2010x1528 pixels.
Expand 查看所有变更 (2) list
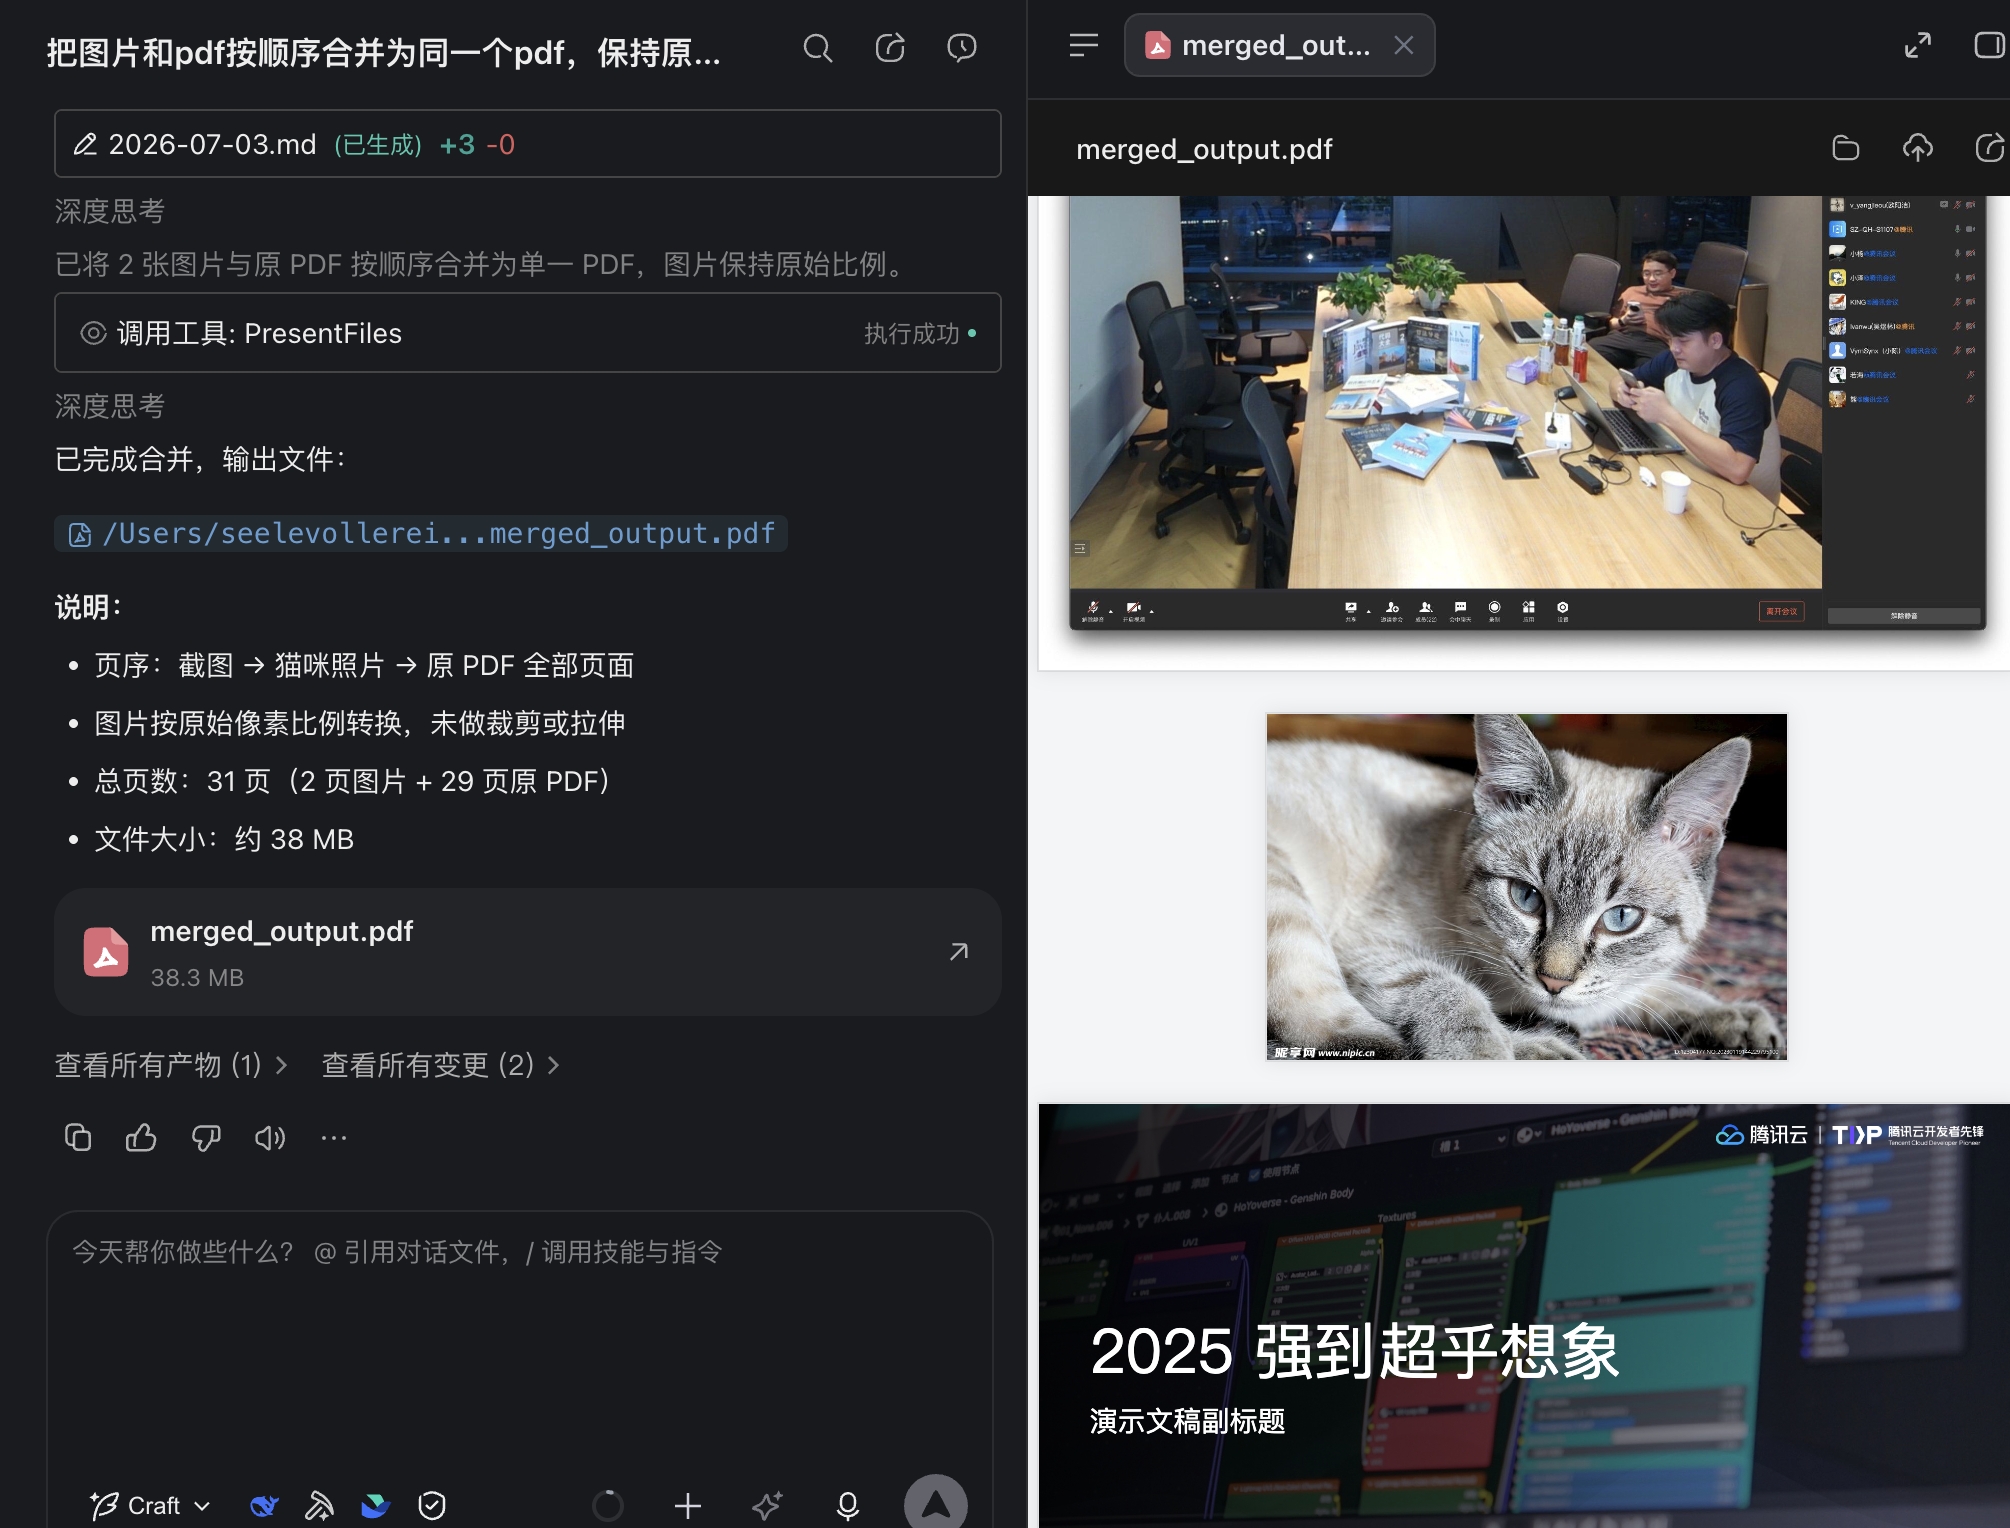pyautogui.click(x=440, y=1066)
